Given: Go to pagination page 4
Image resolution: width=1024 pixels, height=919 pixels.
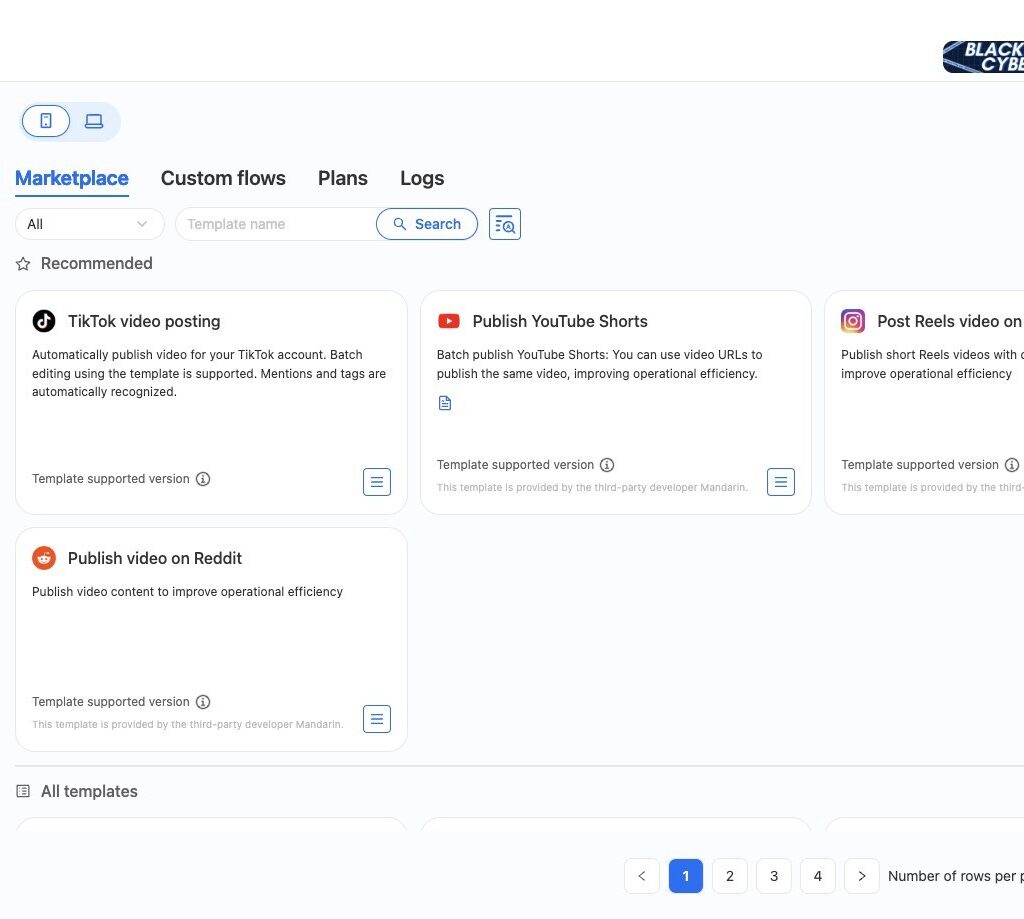Looking at the screenshot, I should pos(818,876).
